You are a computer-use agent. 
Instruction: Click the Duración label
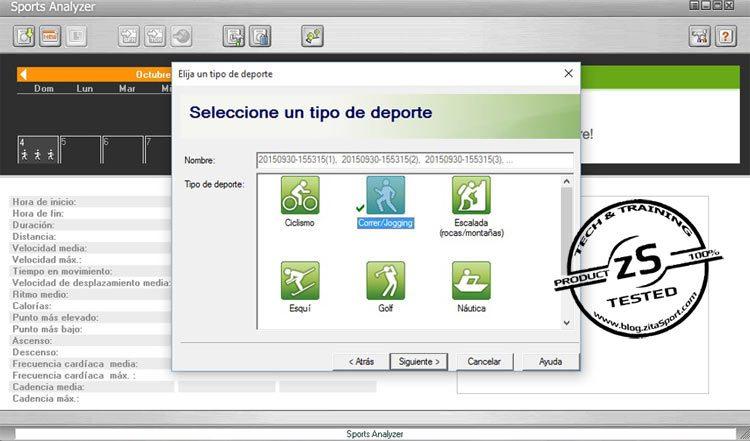(33, 225)
